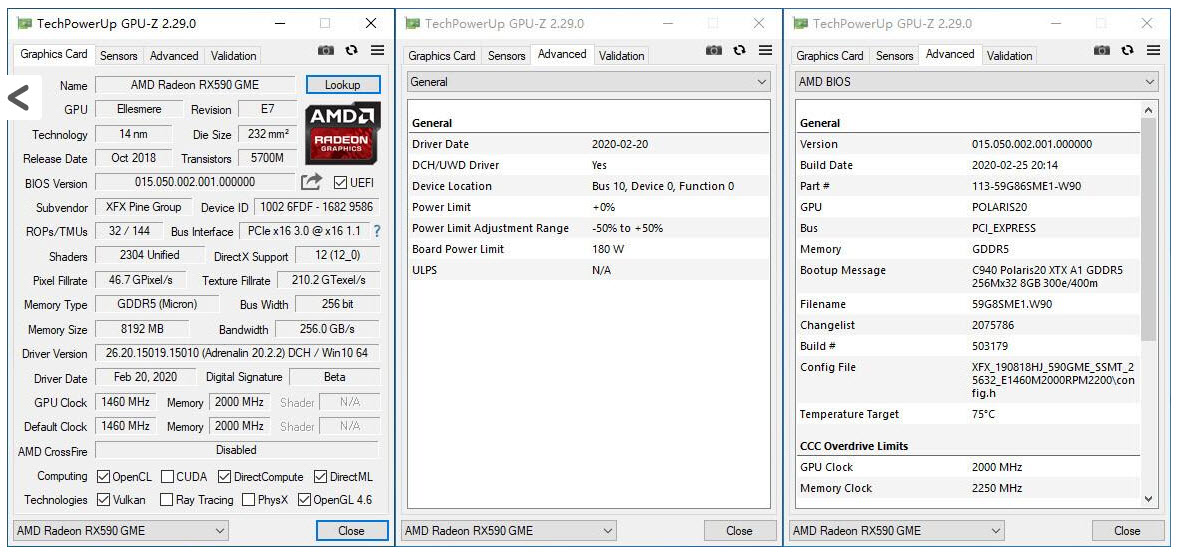Refresh readings icon in left GPU-Z window
1177x556 pixels.
point(351,50)
